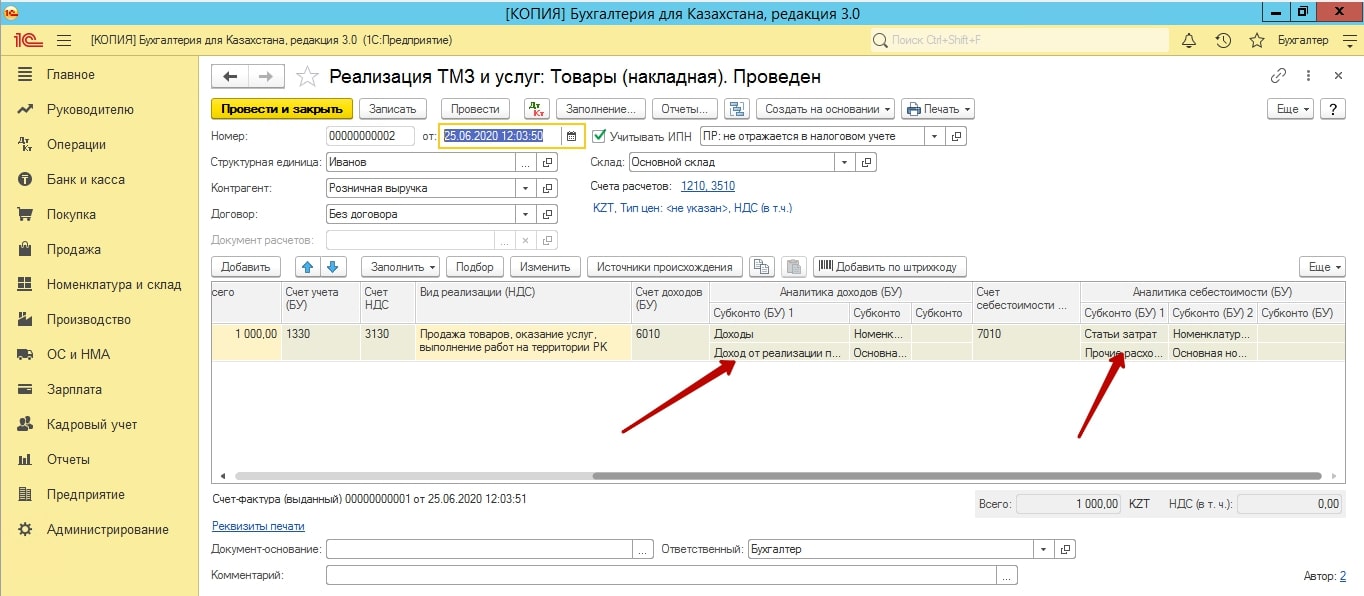
Task: Go to Номенклатура и склад section
Action: click(113, 284)
